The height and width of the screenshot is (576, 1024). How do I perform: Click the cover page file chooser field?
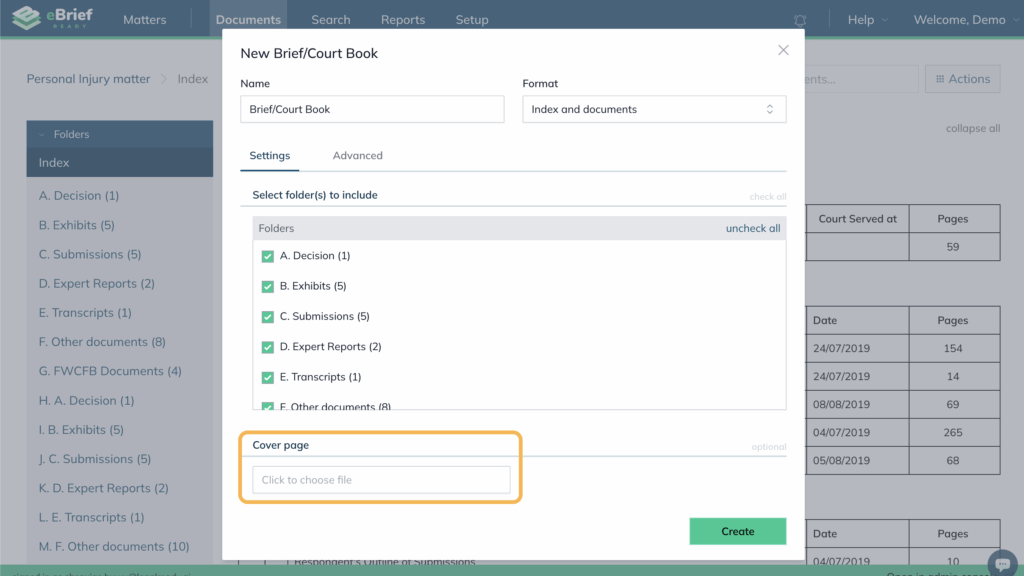coord(381,480)
